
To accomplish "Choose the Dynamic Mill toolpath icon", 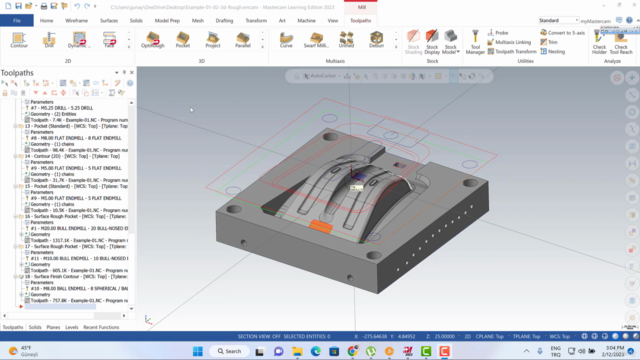I will 79,40.
